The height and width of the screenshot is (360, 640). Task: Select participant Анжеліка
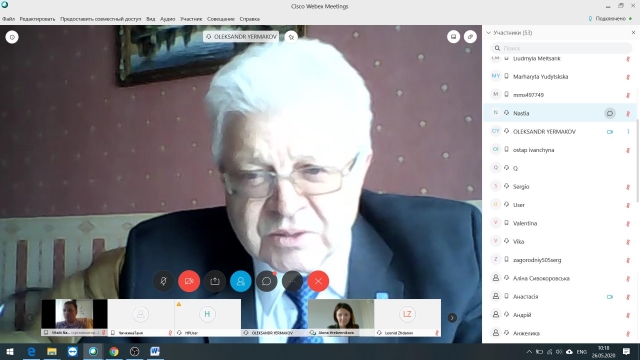click(559, 333)
